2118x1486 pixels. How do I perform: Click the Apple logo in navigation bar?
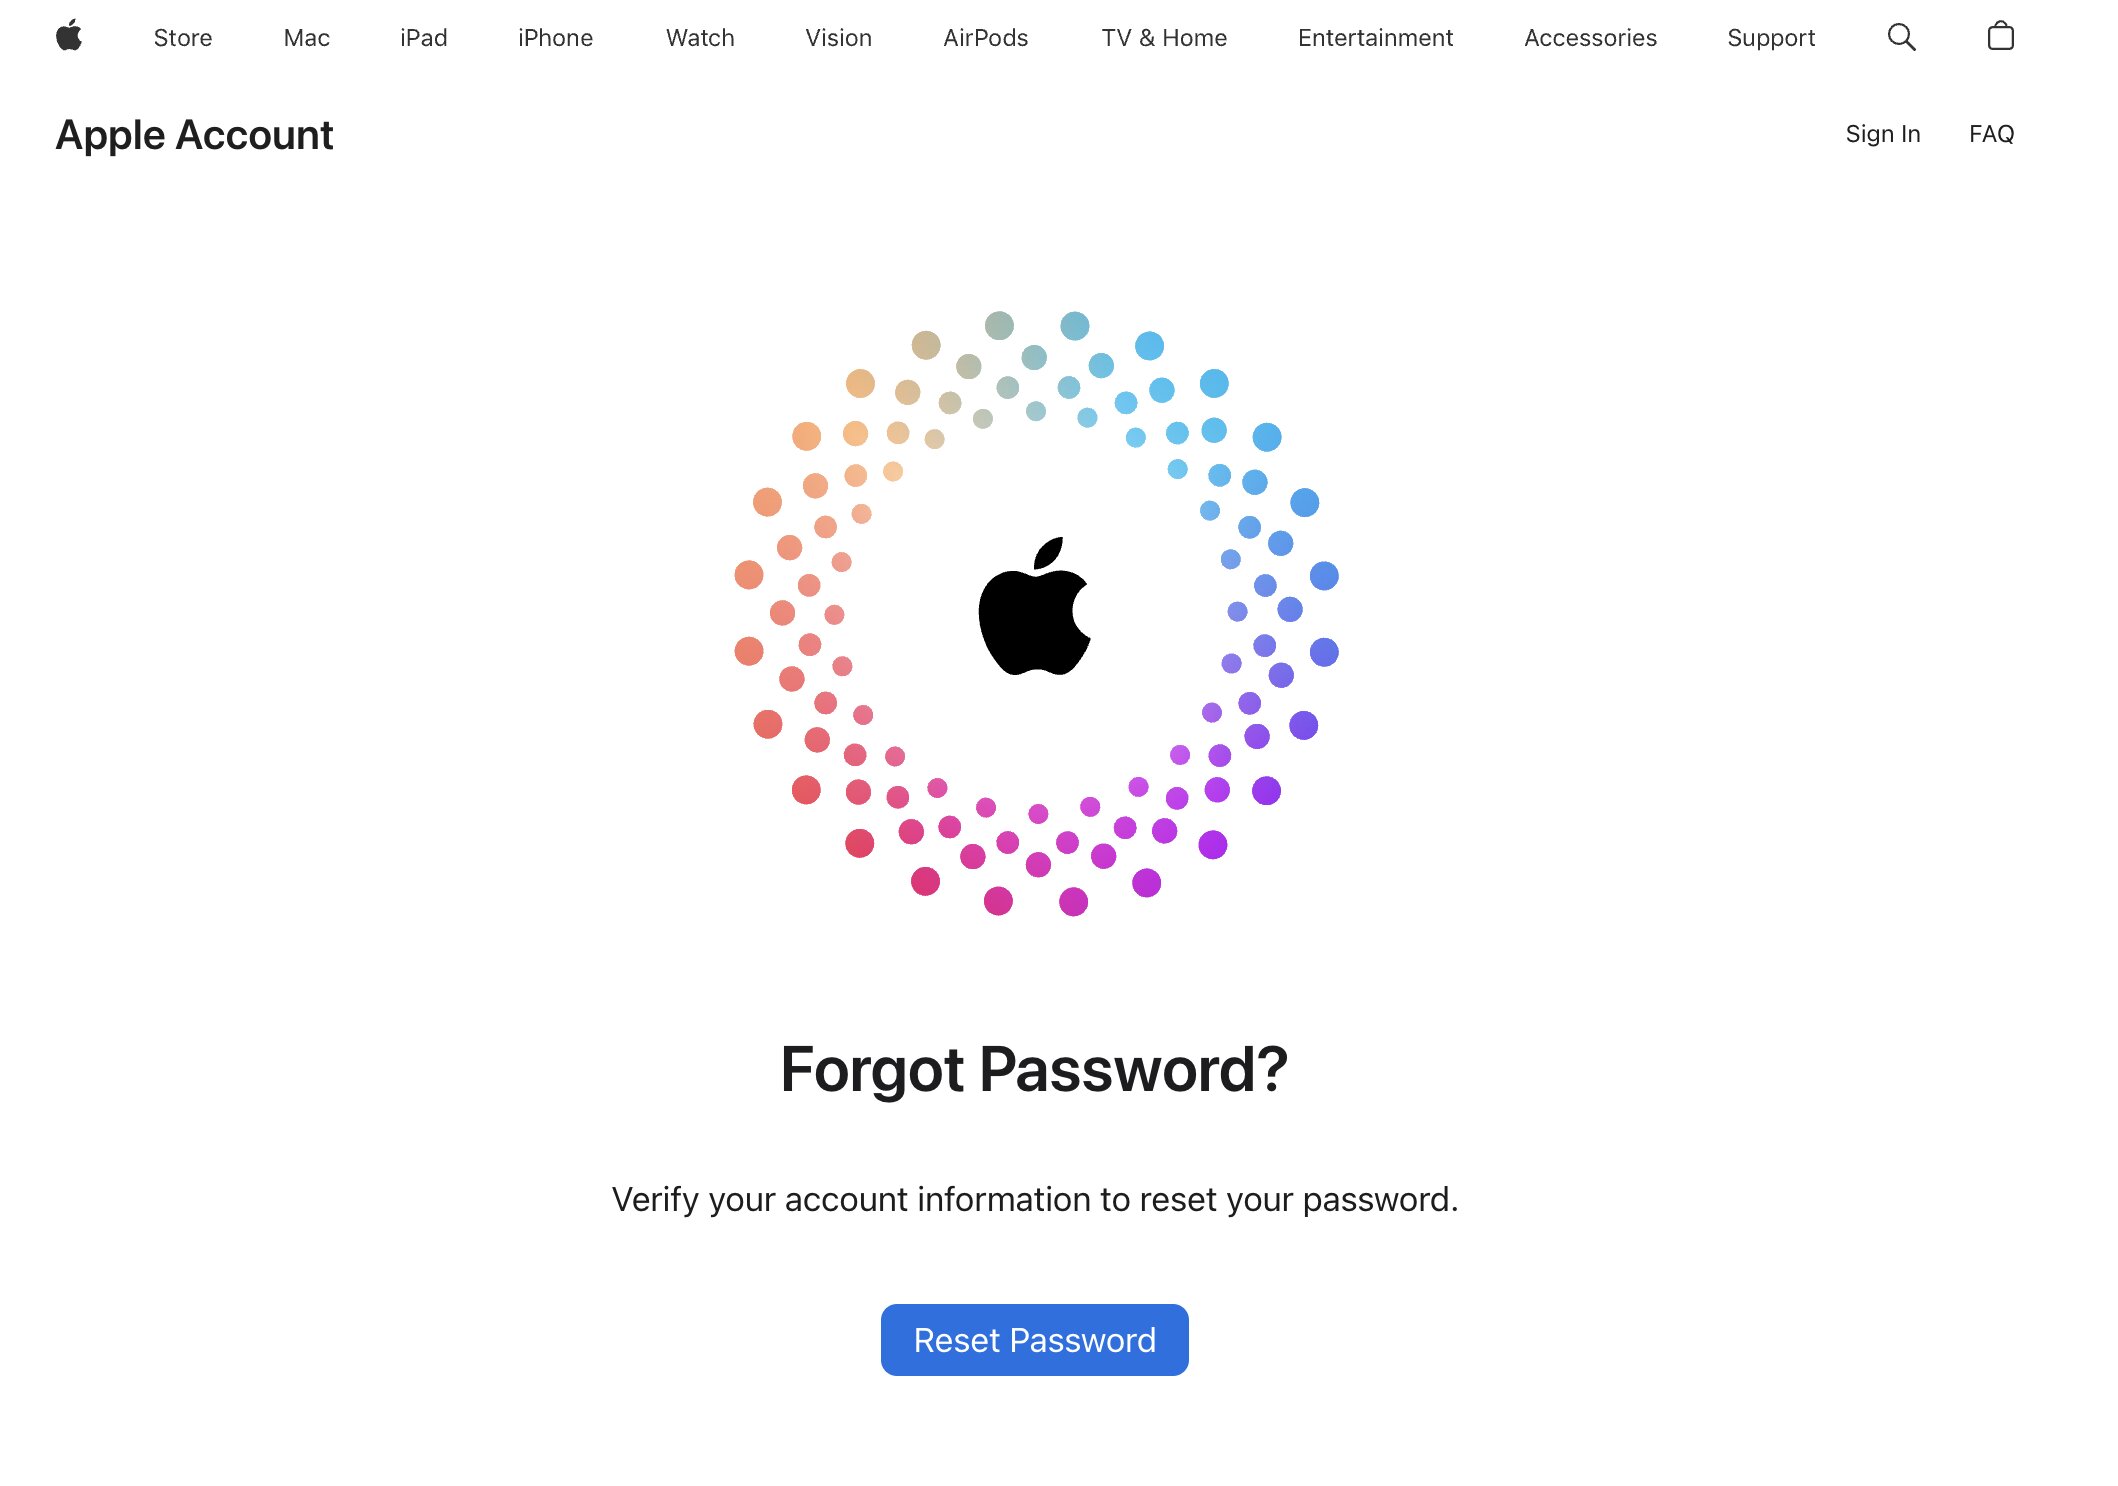(70, 37)
